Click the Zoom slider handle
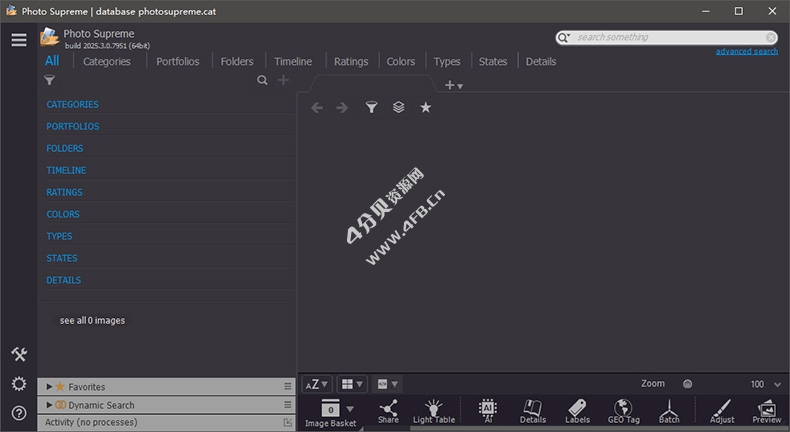The width and height of the screenshot is (790, 432). click(x=687, y=384)
